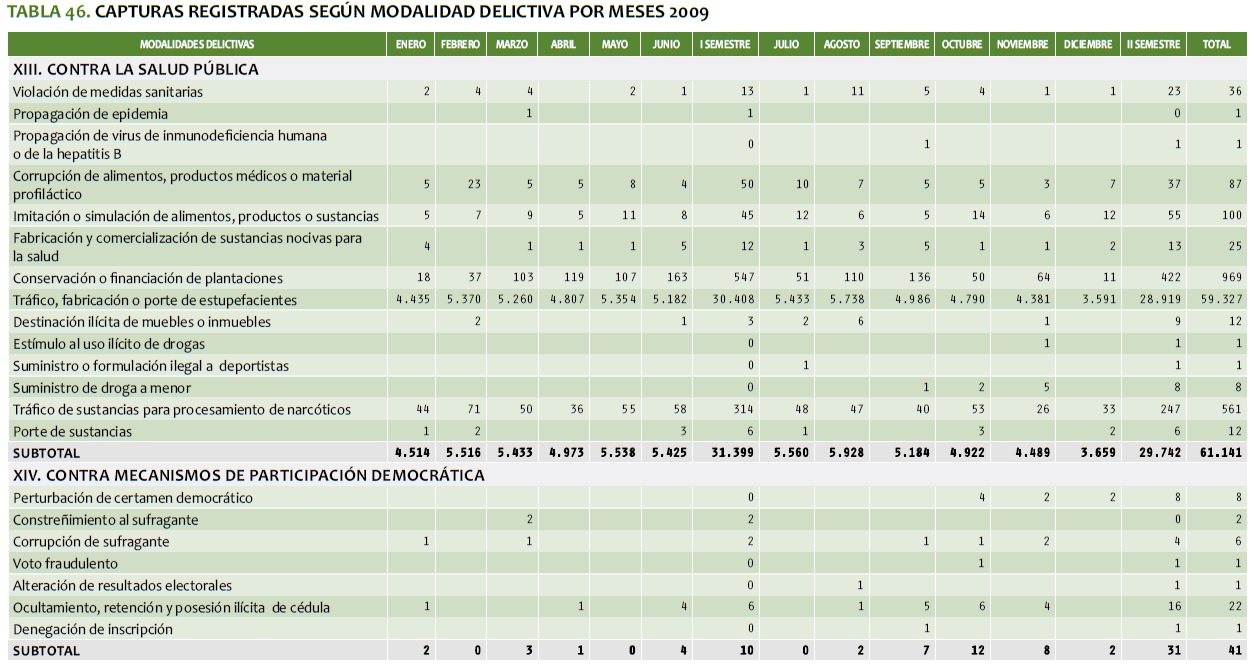Click subtotal total value '61.141'
This screenshot has width=1250, height=664.
pos(1222,453)
